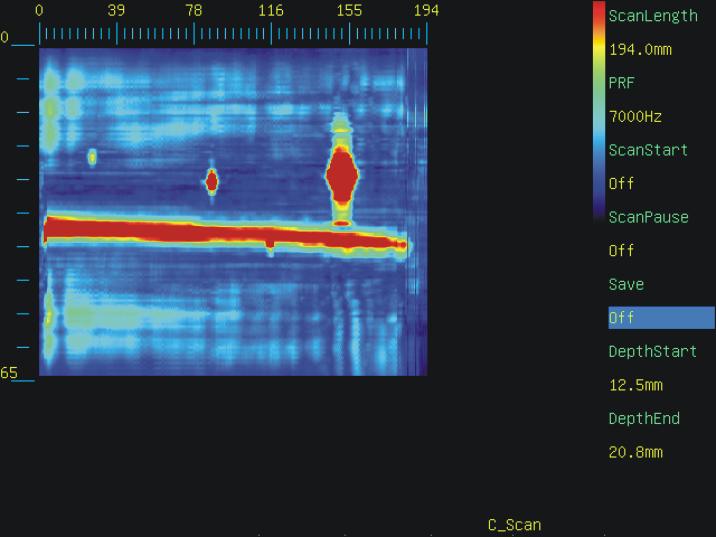Screen dimensions: 716x537
Task: Click the 20.8mm DepthEnd value
Action: pyautogui.click(x=635, y=452)
